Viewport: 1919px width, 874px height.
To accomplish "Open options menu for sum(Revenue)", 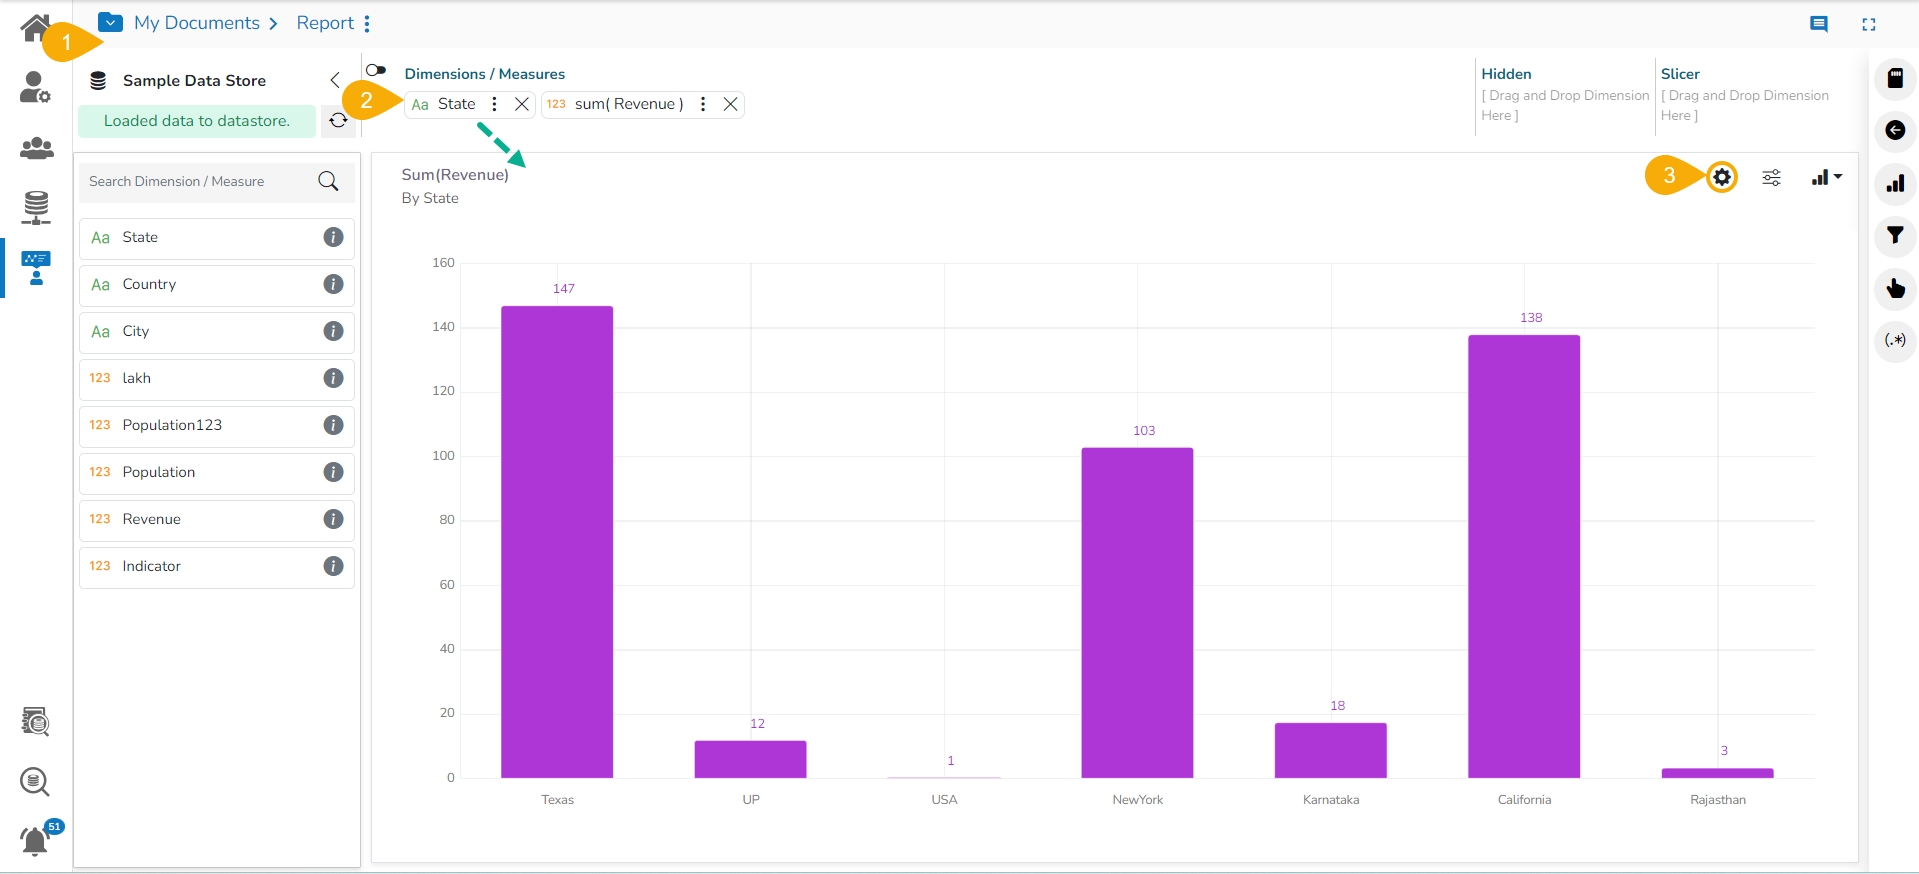I will pyautogui.click(x=703, y=104).
